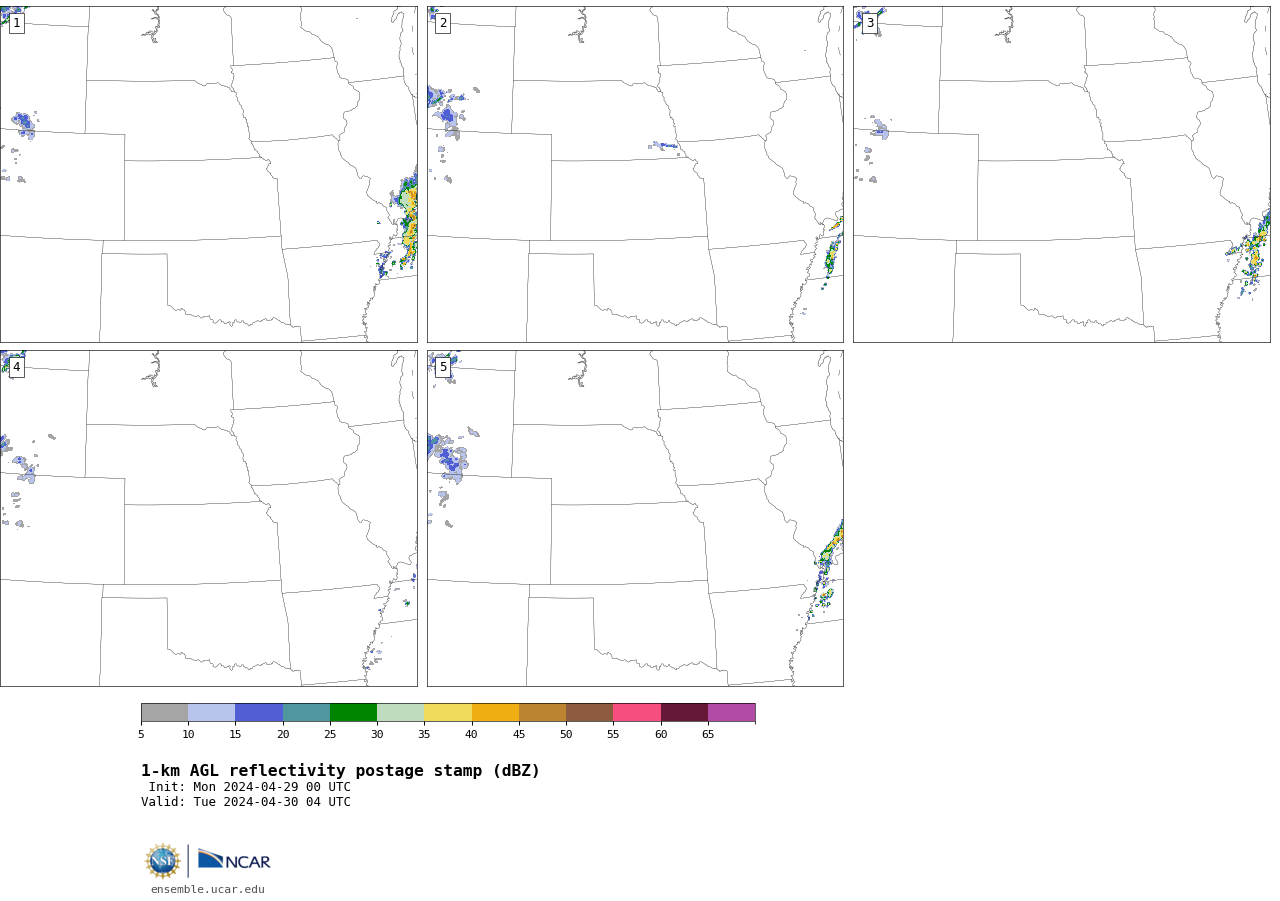Click the panel number 3 label
The image size is (1280, 901).
click(869, 23)
